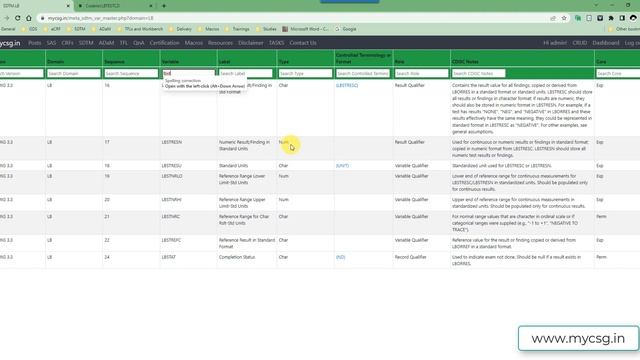Open the SDTM bookmarks folder
The height and width of the screenshot is (360, 640).
(x=76, y=29)
